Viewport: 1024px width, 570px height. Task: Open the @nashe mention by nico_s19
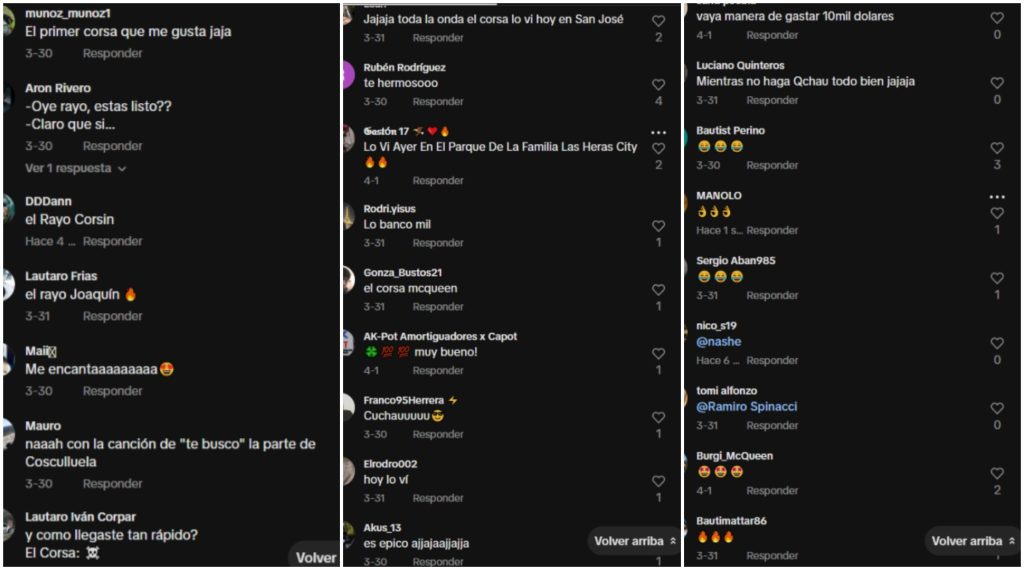[718, 341]
